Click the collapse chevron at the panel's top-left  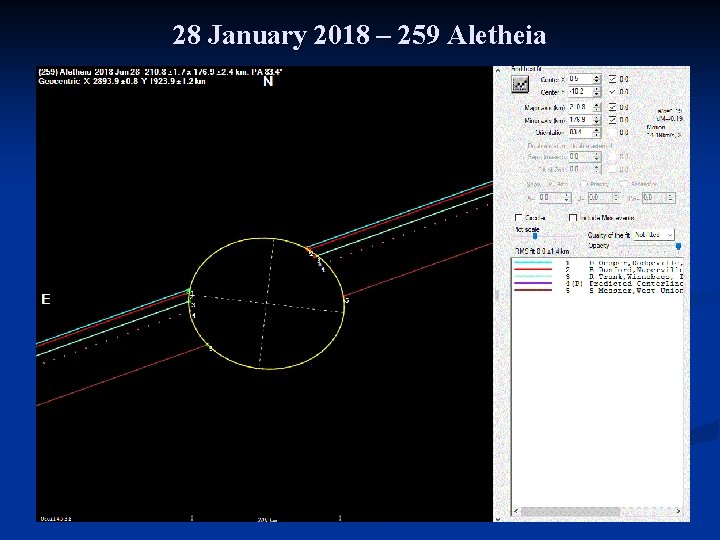498,70
